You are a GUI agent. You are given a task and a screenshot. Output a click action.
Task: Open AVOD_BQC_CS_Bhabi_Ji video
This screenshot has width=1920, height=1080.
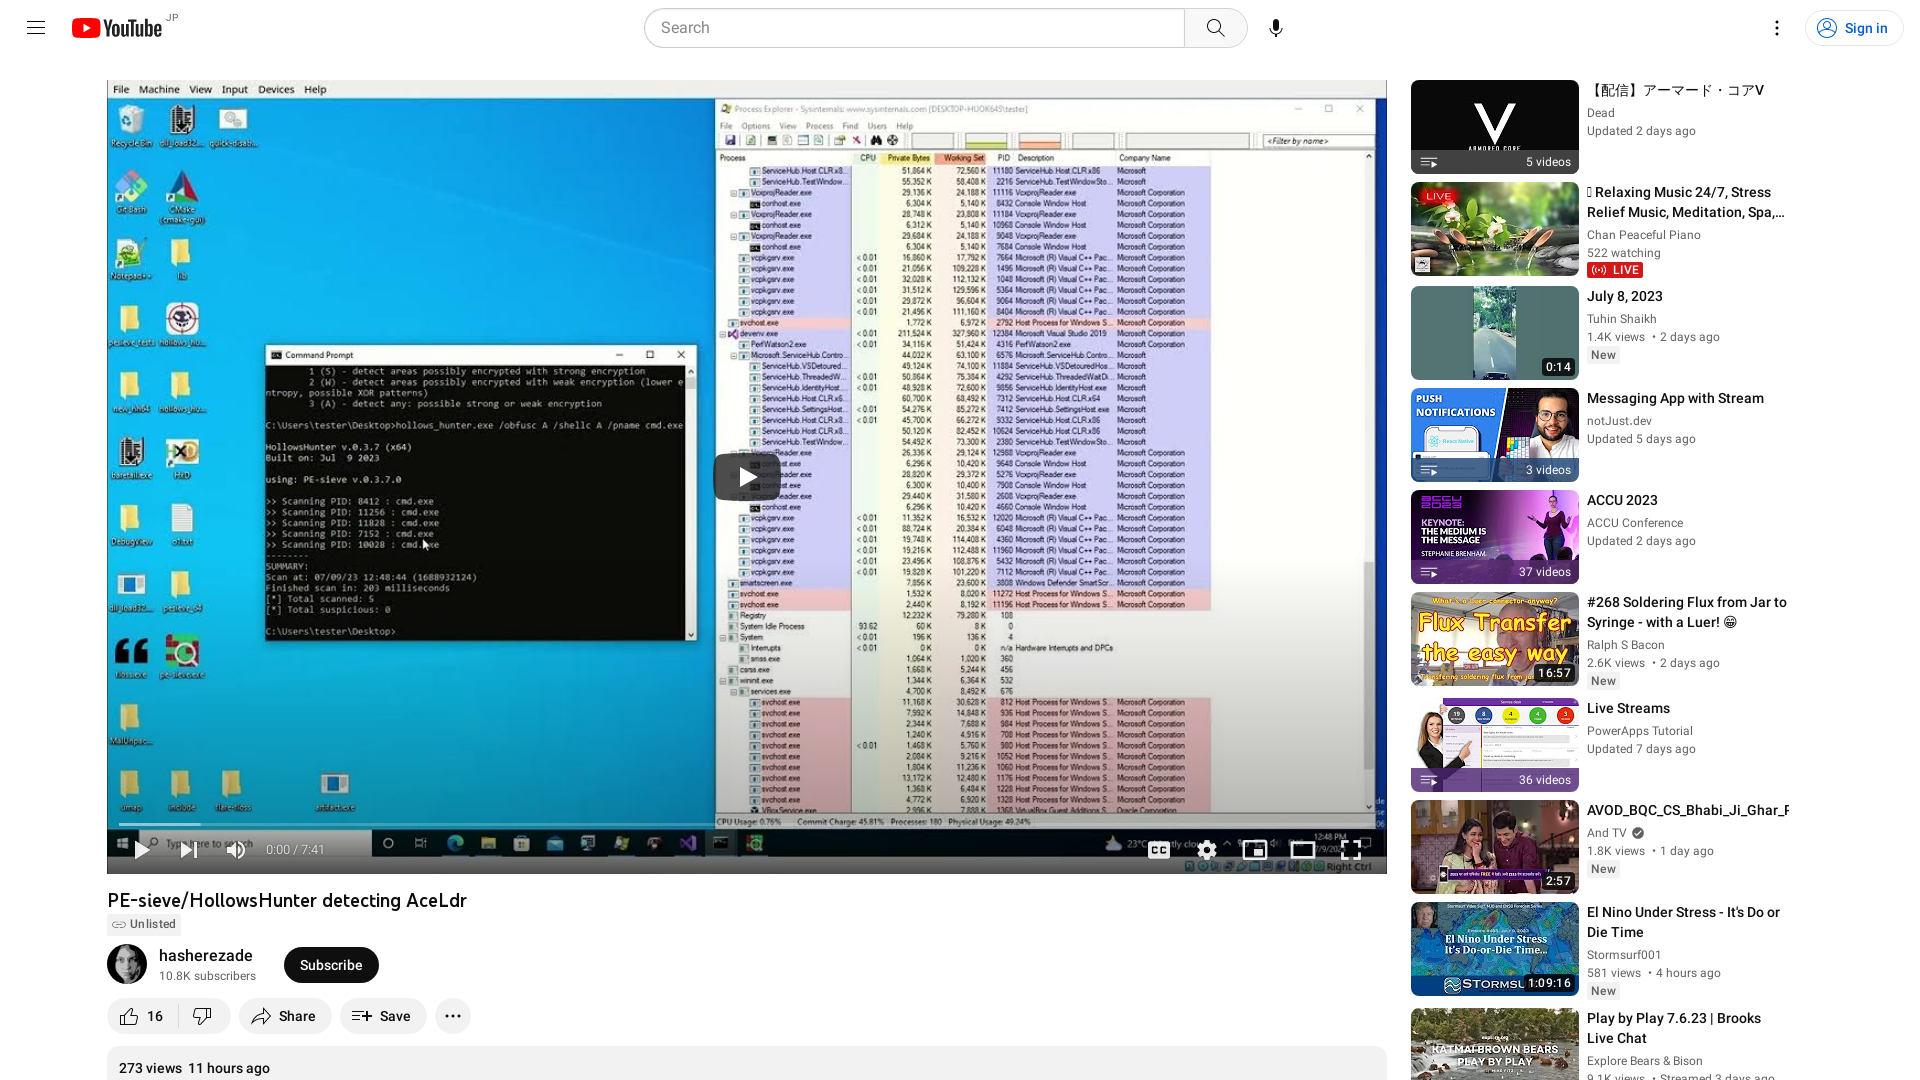point(1494,847)
